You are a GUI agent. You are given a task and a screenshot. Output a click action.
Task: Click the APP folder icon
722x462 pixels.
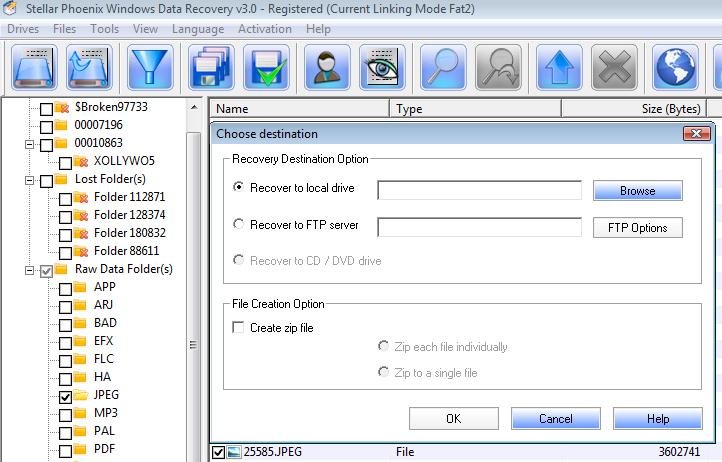pos(80,287)
